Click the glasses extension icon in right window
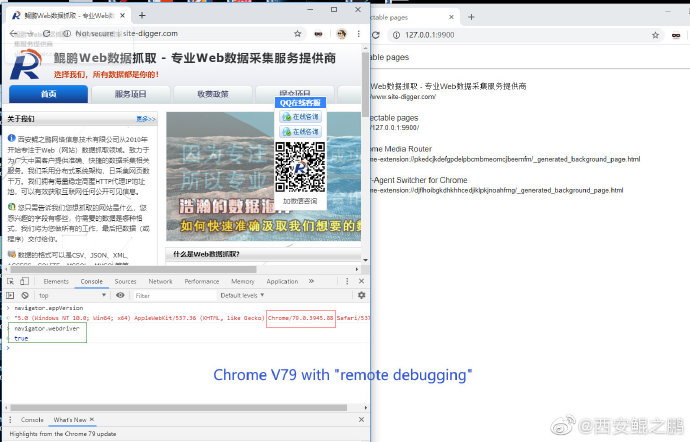The width and height of the screenshot is (690, 442). click(676, 36)
